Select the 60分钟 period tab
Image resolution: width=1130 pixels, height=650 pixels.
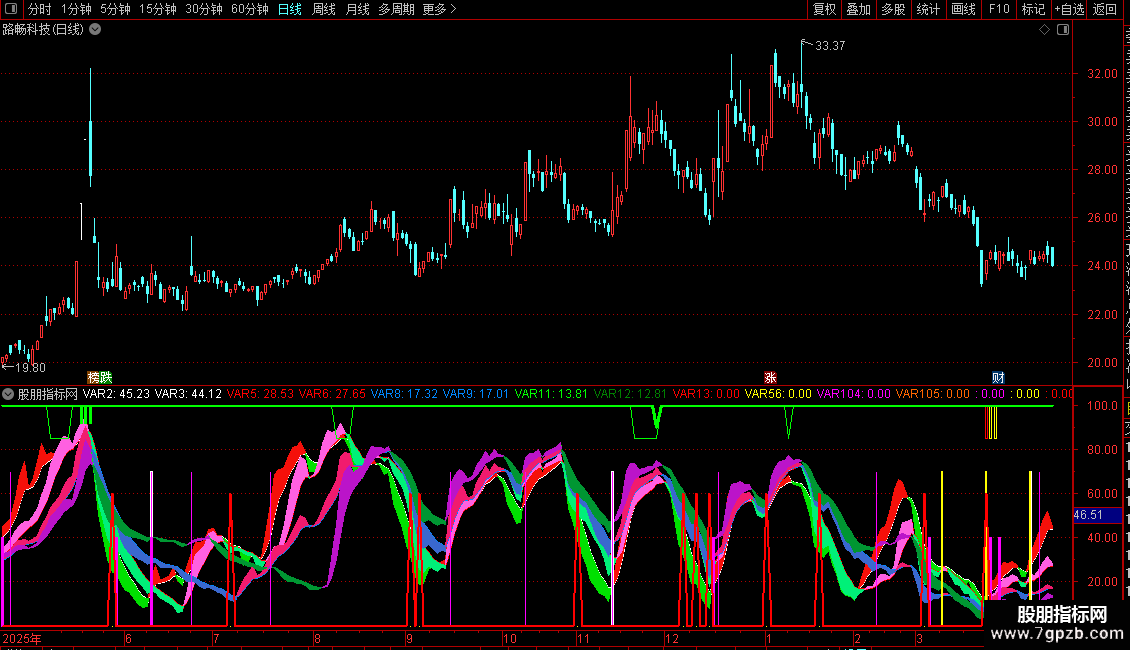[x=250, y=9]
